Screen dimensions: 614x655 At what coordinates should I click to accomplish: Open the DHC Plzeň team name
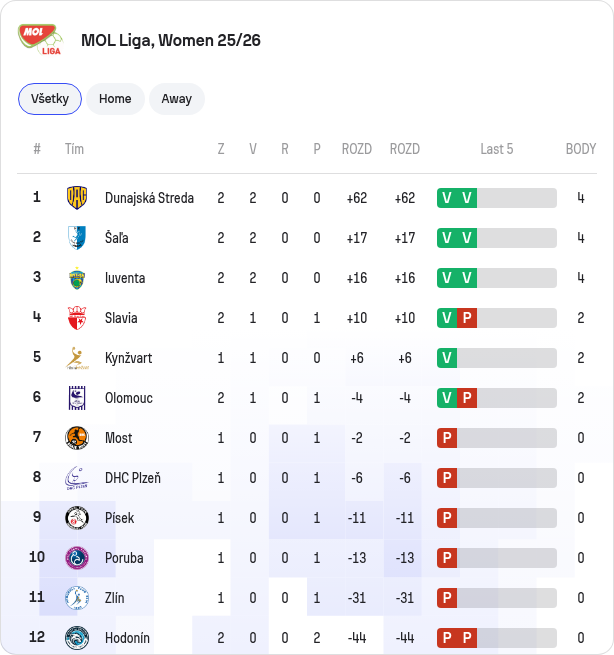click(x=133, y=478)
